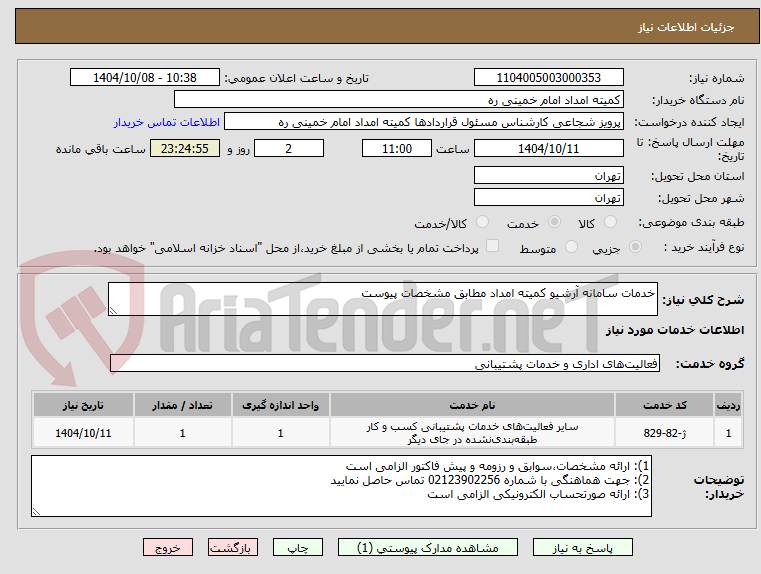Select the جزیی purchase type radio
Viewport: 761px width, 574px height.
tap(635, 246)
